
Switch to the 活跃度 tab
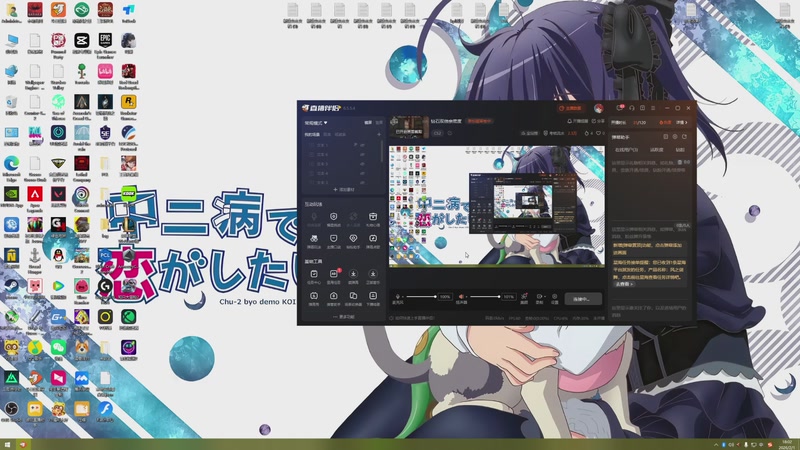[657, 150]
